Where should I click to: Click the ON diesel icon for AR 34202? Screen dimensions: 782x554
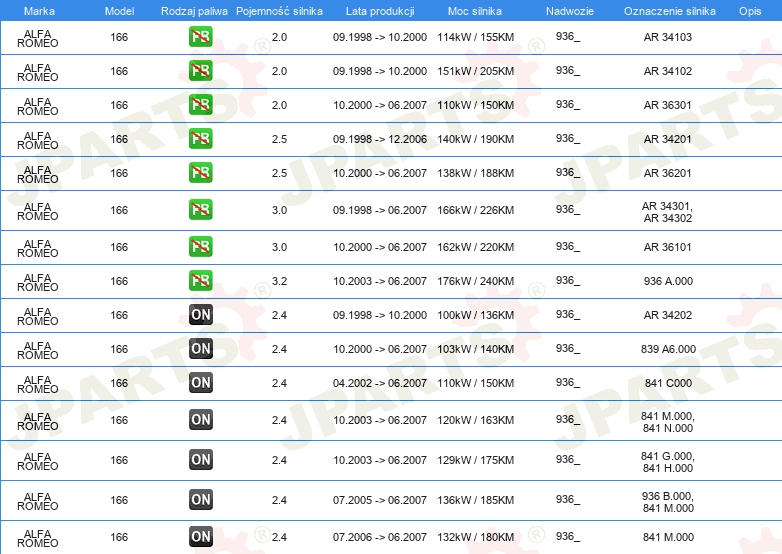[x=200, y=315]
